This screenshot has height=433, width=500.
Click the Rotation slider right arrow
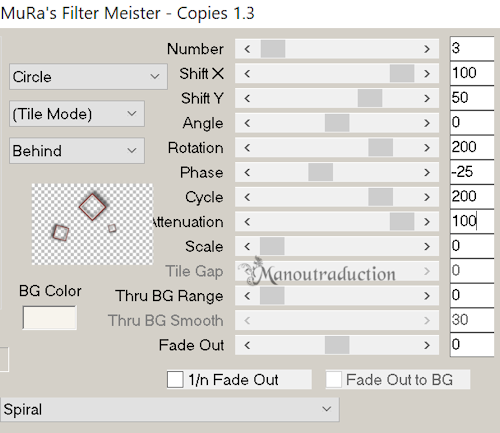coord(427,148)
